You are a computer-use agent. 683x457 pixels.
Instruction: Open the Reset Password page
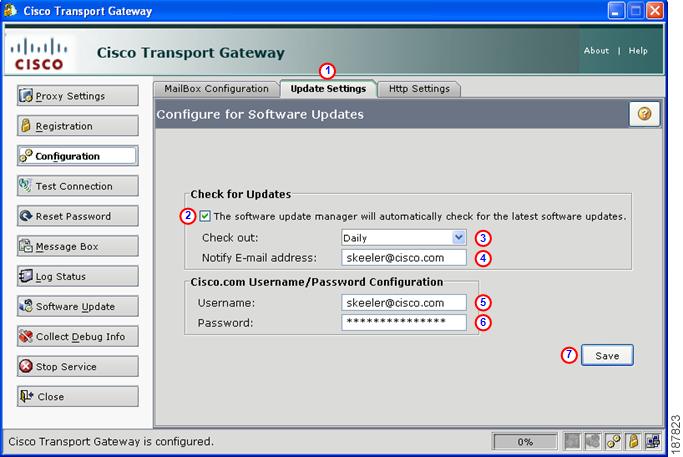pyautogui.click(x=78, y=216)
